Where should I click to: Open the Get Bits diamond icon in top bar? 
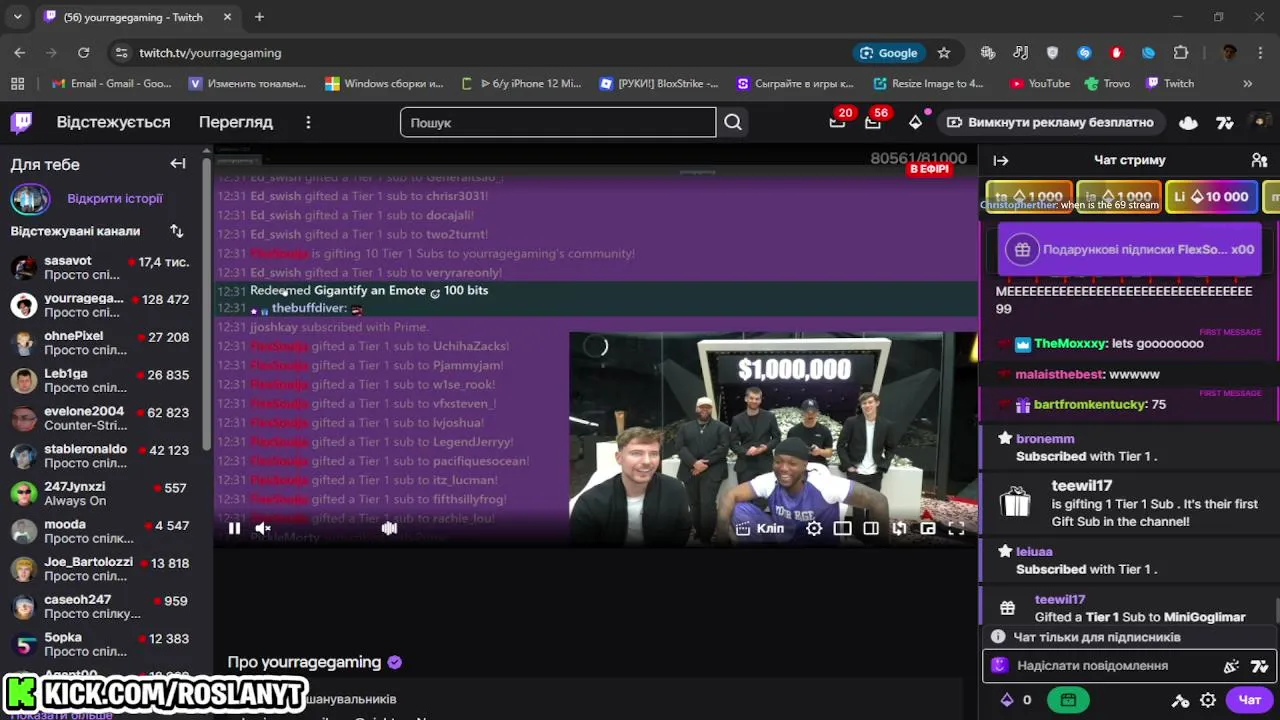915,122
